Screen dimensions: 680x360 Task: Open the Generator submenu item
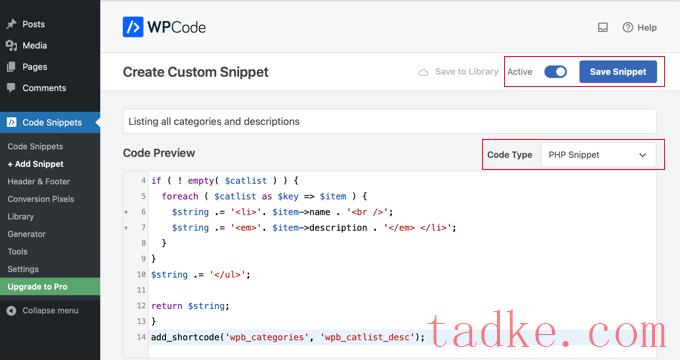(26, 234)
